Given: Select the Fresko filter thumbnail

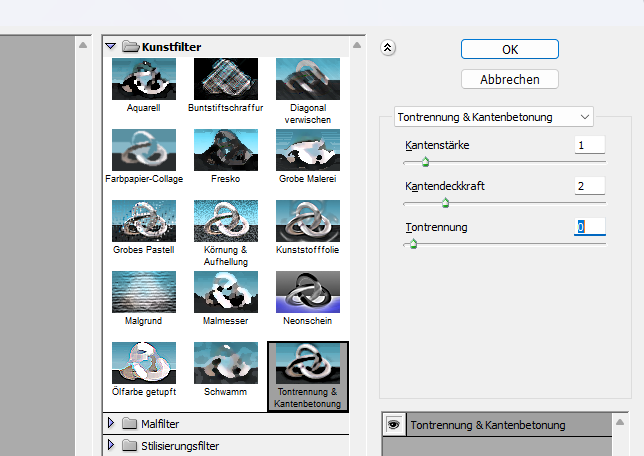Looking at the screenshot, I should (226, 150).
